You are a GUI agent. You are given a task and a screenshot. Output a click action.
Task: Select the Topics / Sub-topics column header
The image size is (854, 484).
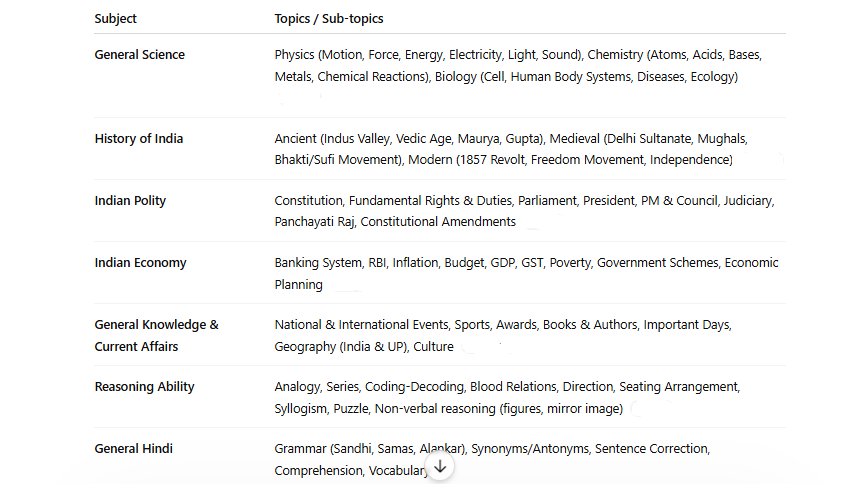point(329,19)
